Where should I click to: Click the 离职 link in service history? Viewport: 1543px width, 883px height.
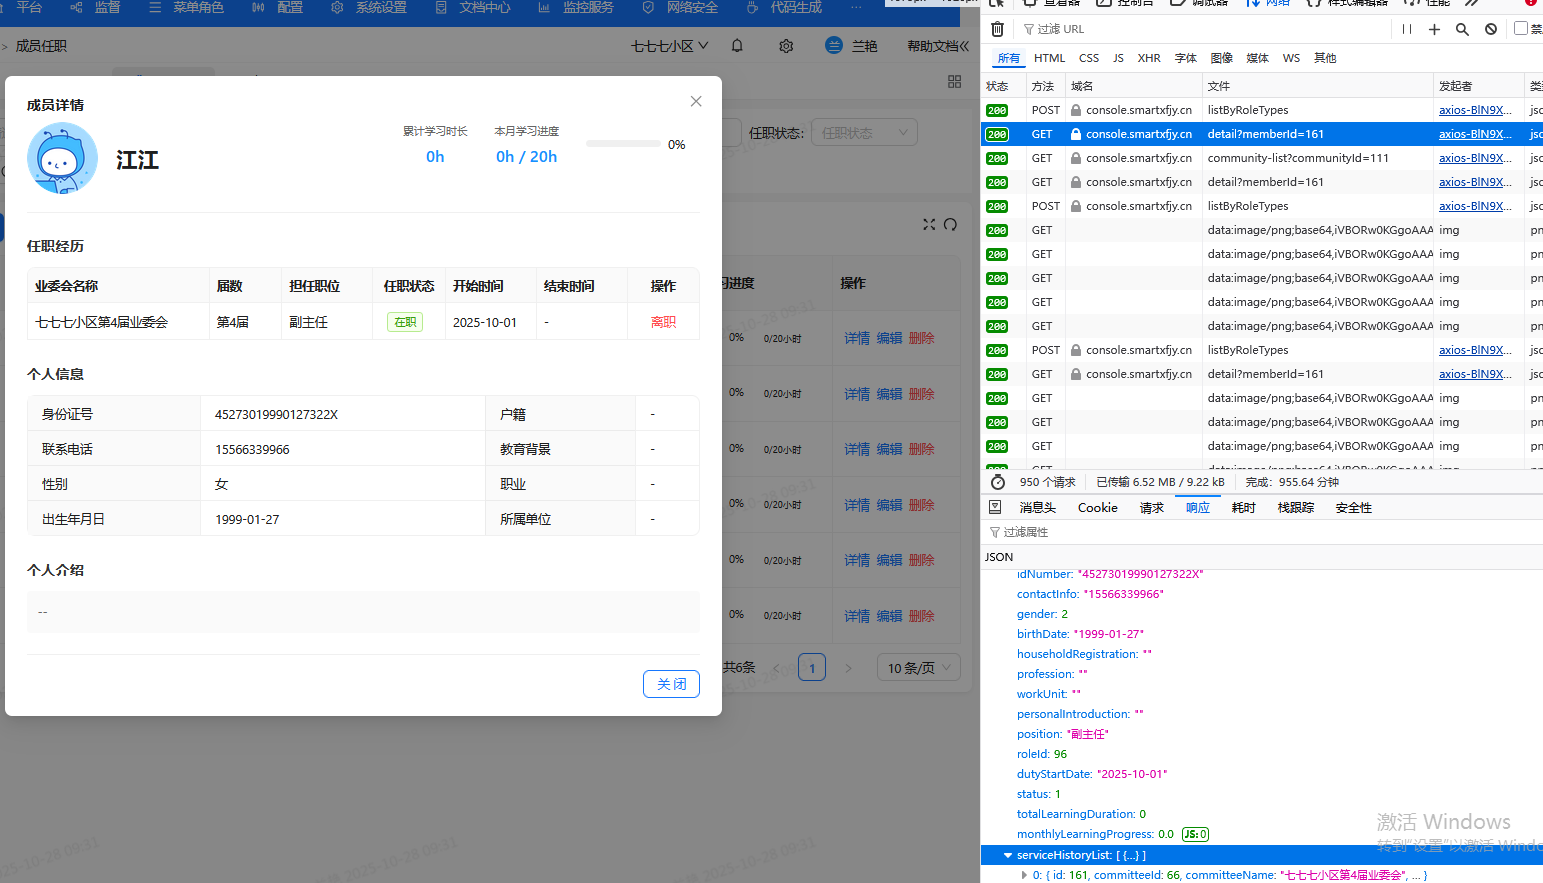tap(663, 322)
